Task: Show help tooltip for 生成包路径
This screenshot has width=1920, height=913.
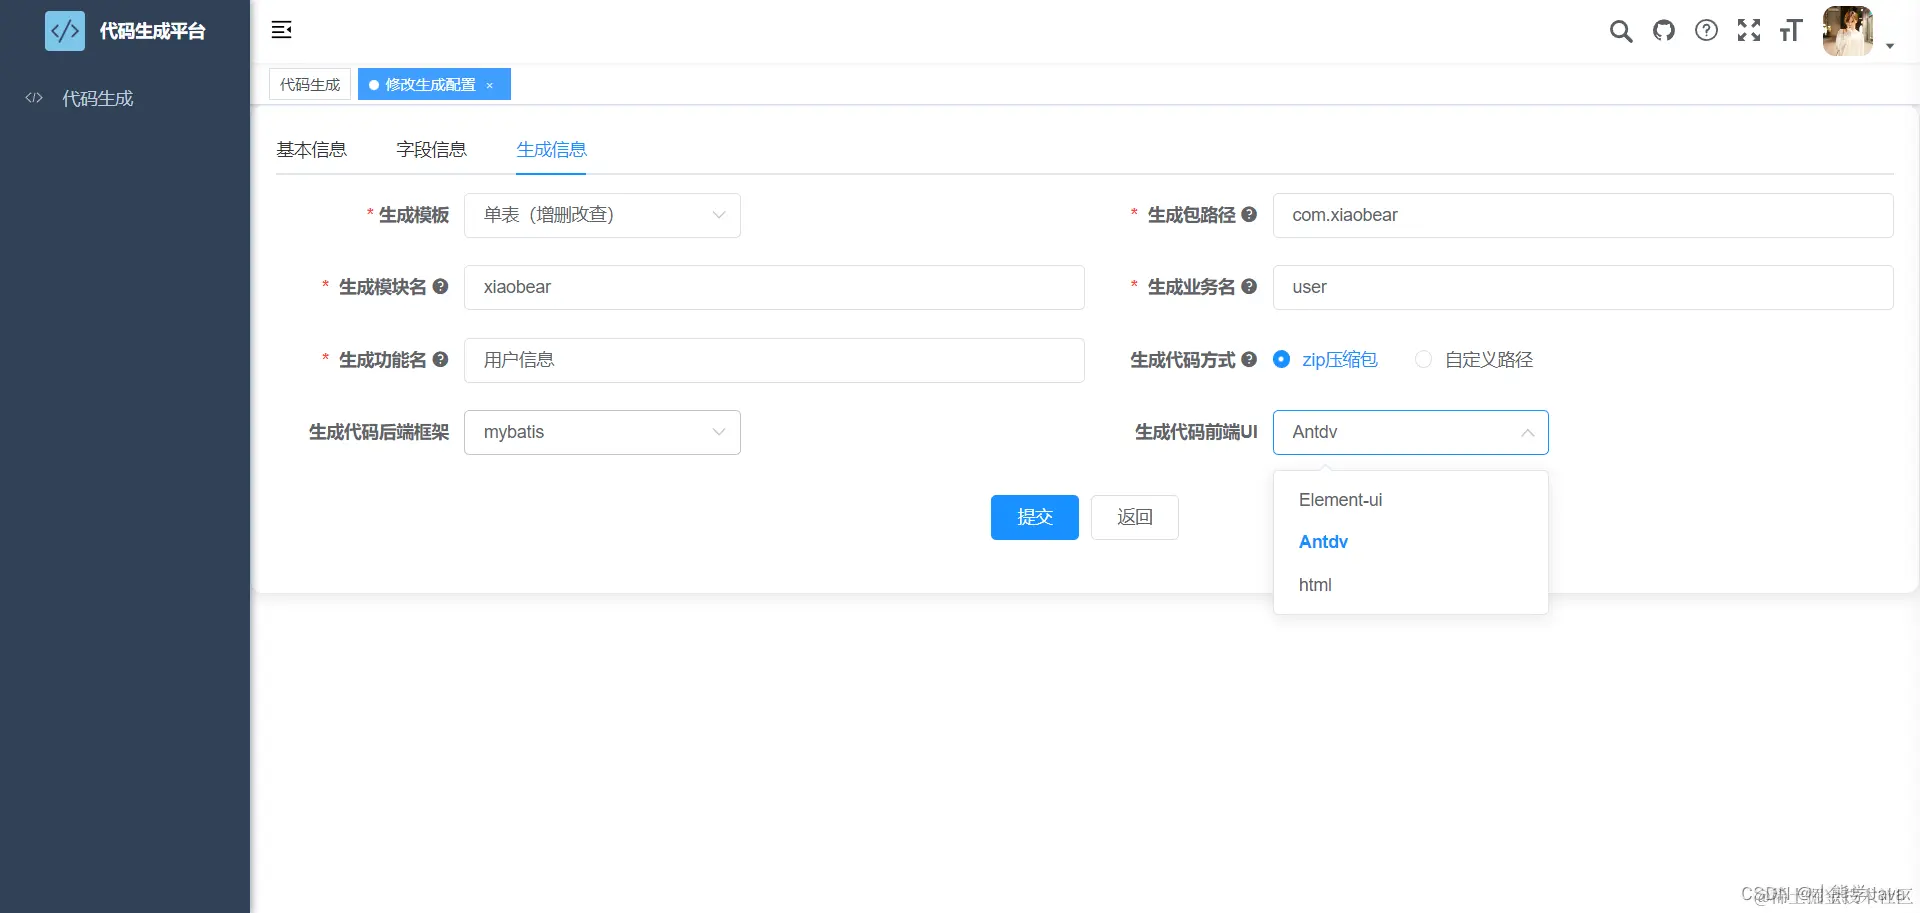Action: (1249, 214)
